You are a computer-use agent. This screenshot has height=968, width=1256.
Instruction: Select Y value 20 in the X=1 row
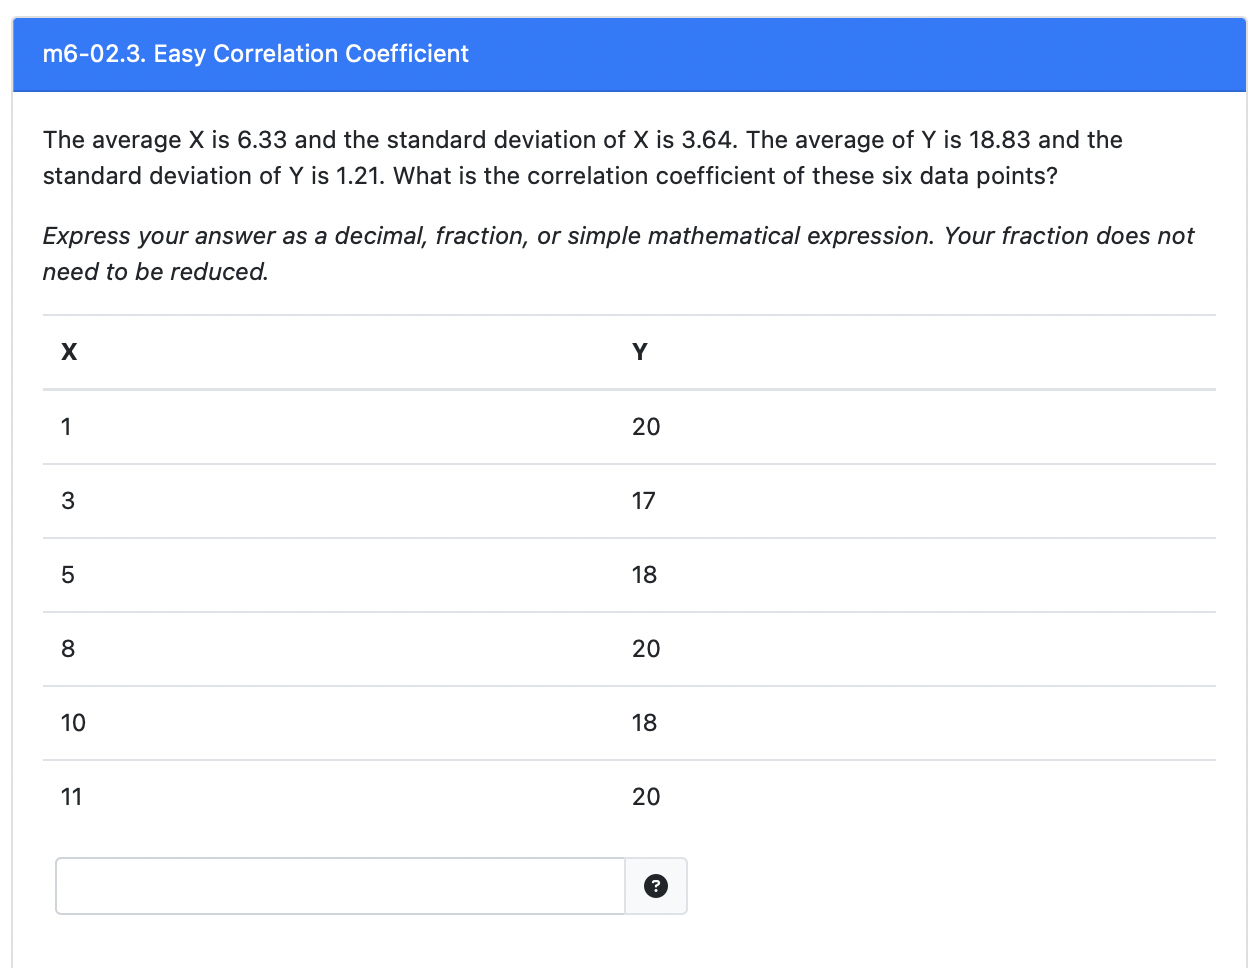tap(646, 427)
